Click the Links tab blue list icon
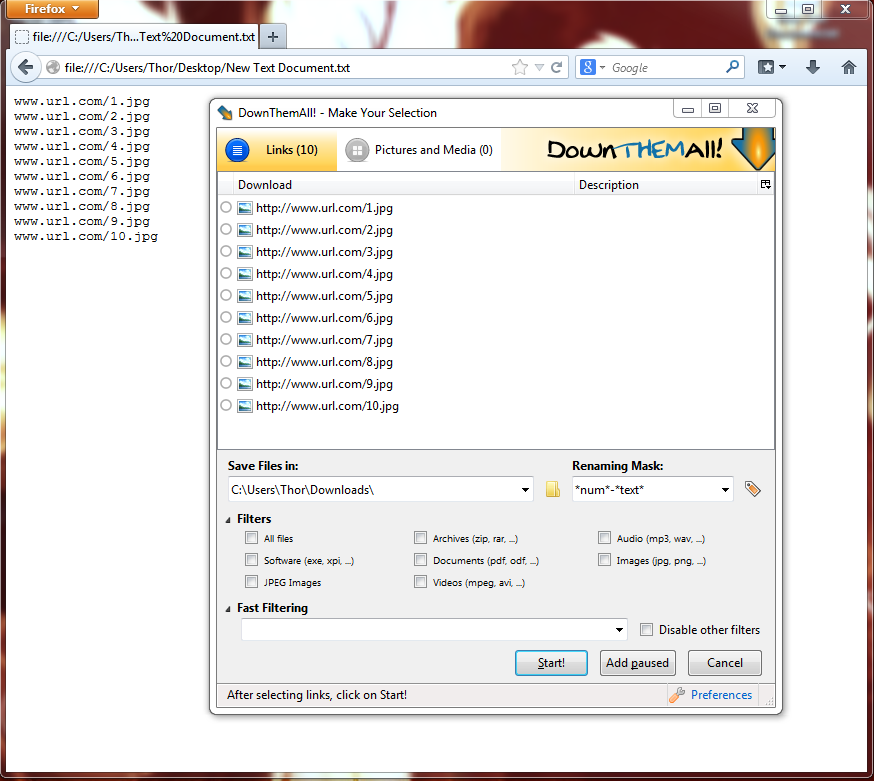This screenshot has height=781, width=874. 237,150
